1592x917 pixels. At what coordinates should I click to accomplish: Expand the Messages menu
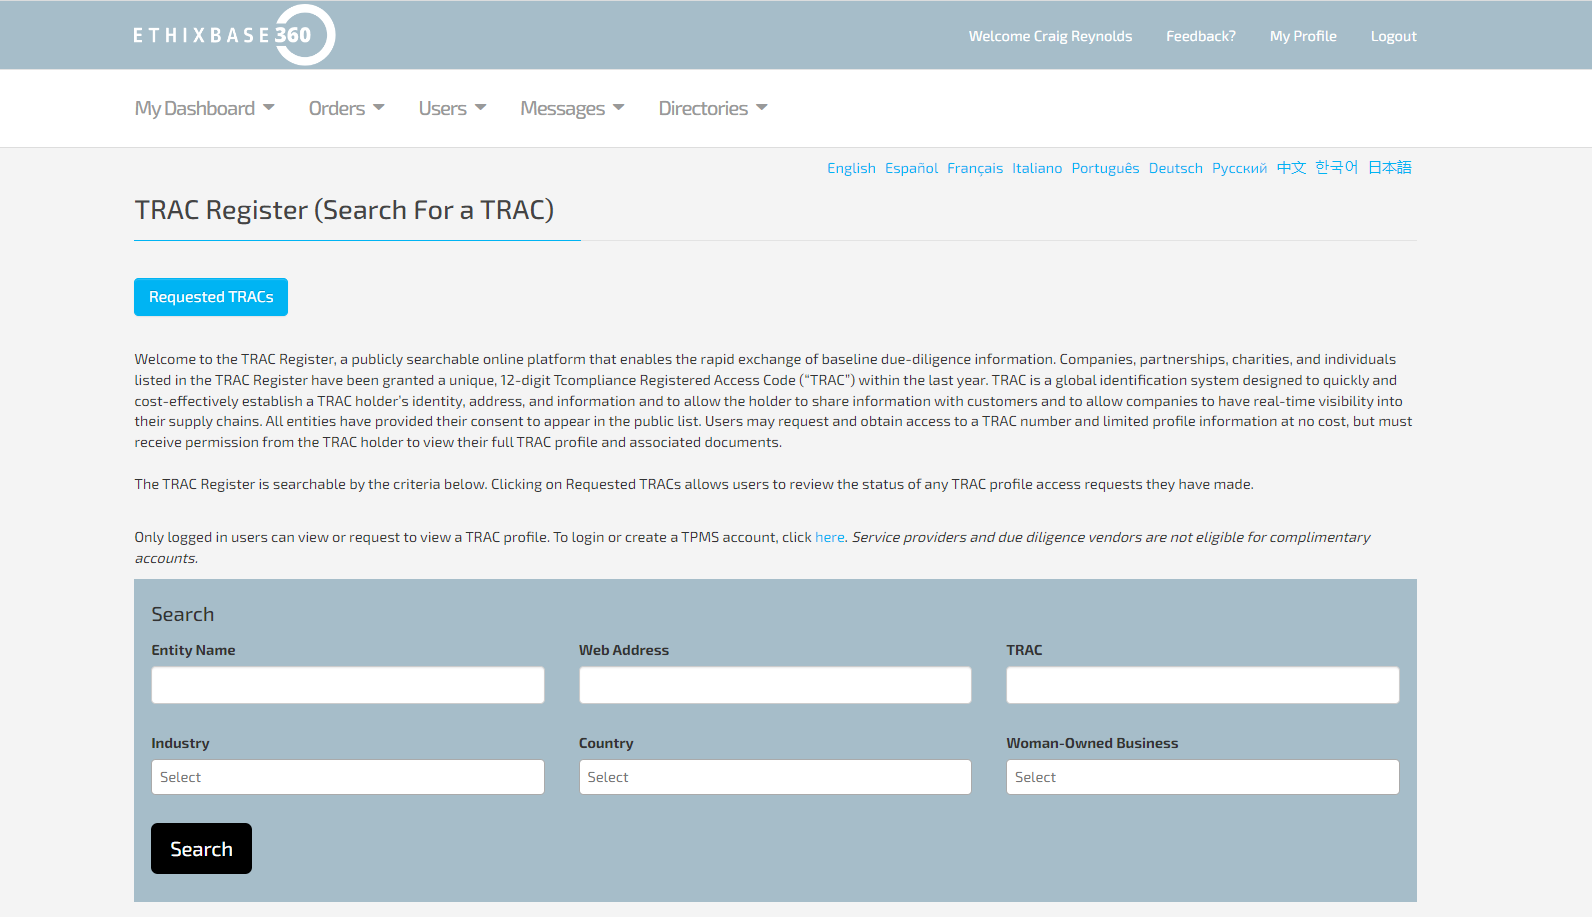pyautogui.click(x=572, y=108)
